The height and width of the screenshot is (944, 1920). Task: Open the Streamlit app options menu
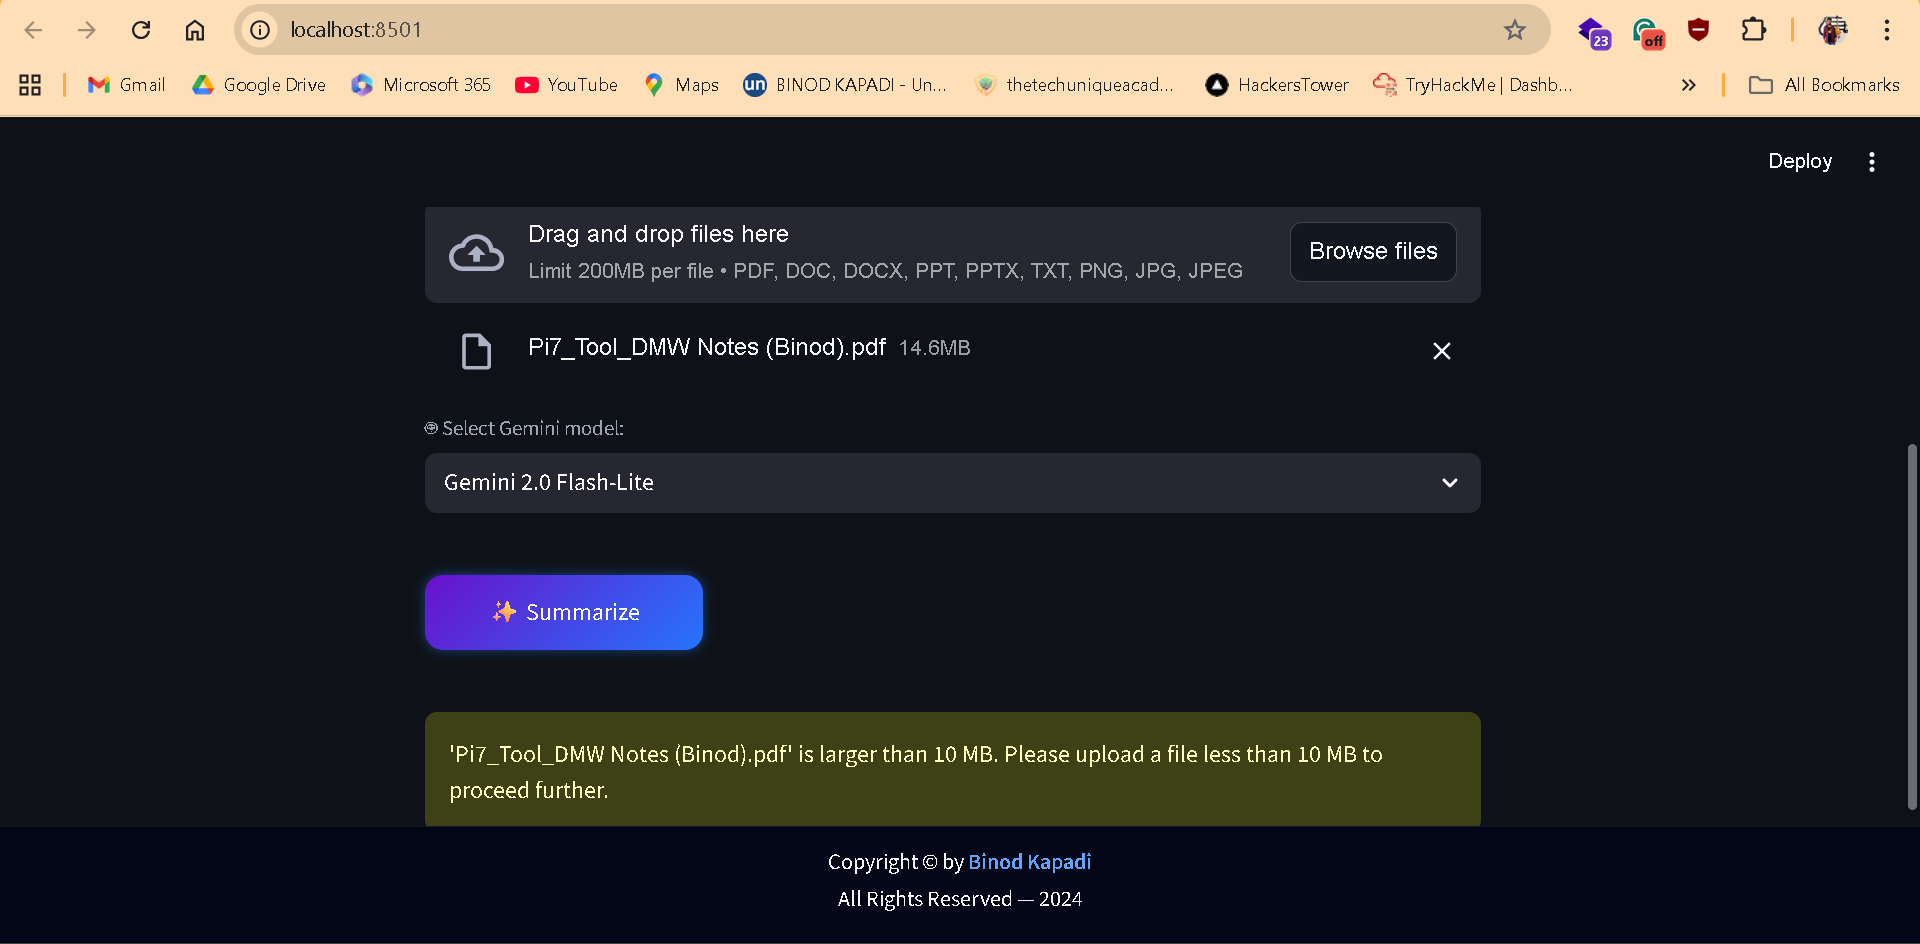pyautogui.click(x=1872, y=161)
